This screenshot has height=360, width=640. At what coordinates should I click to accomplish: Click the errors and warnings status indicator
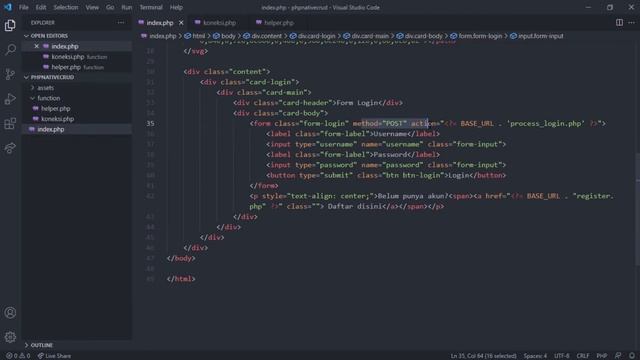point(18,356)
